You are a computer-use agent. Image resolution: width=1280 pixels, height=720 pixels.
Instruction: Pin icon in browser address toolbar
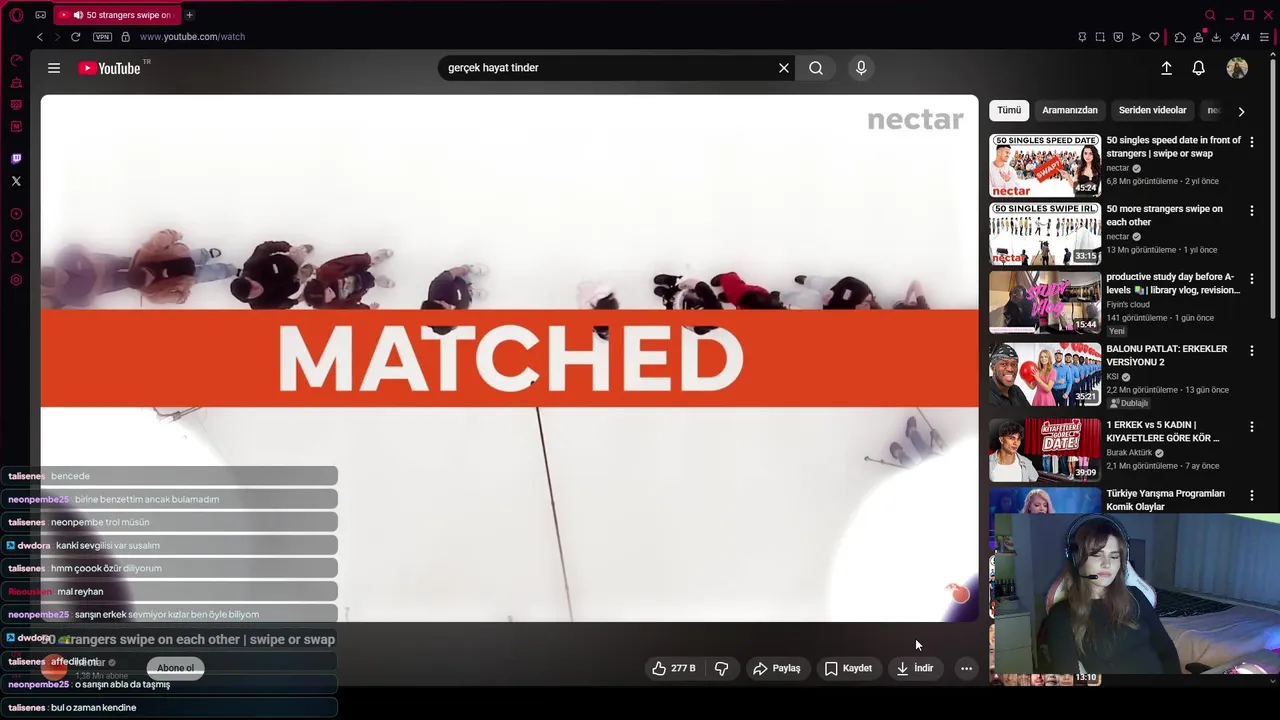(1082, 37)
